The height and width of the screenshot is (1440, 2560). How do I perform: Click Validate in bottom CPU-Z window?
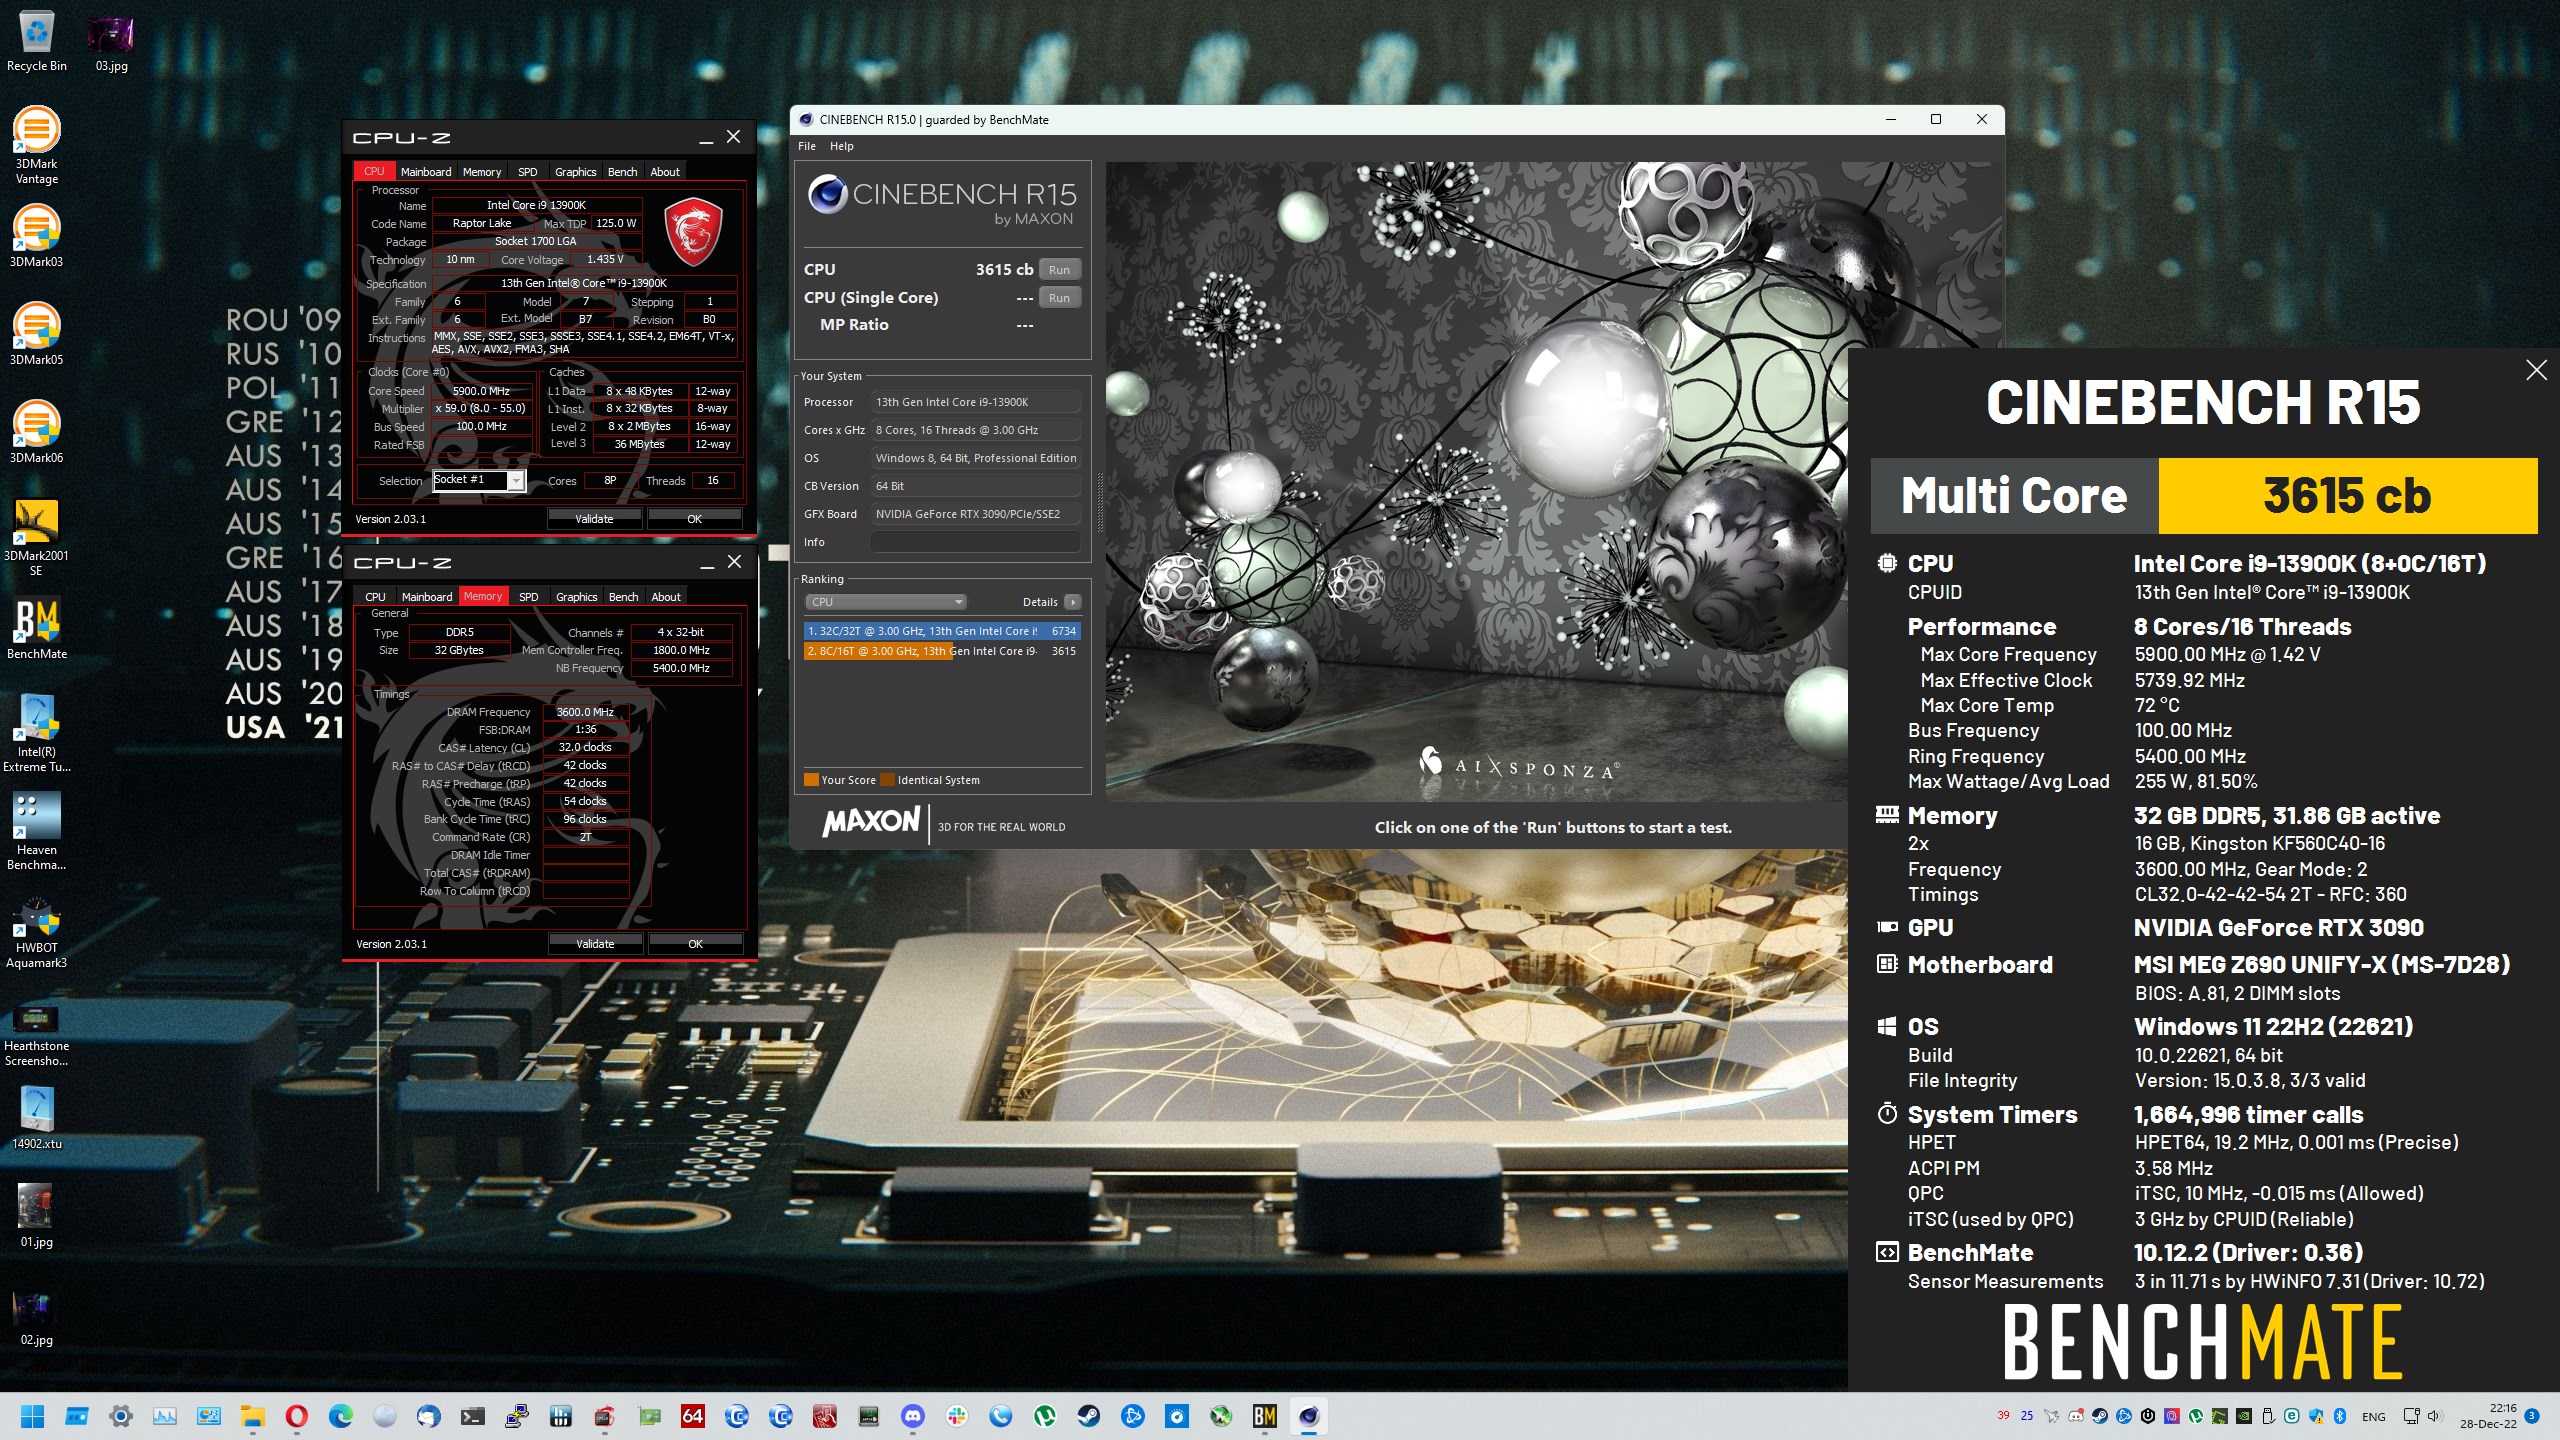595,944
